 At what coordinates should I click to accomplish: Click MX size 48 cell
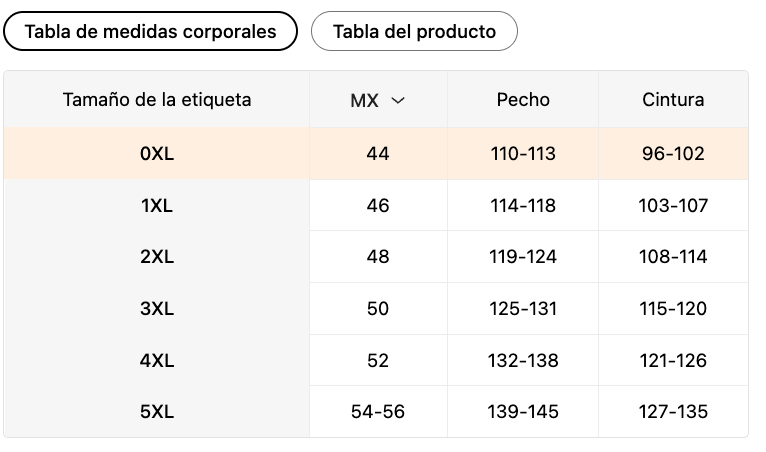click(378, 257)
